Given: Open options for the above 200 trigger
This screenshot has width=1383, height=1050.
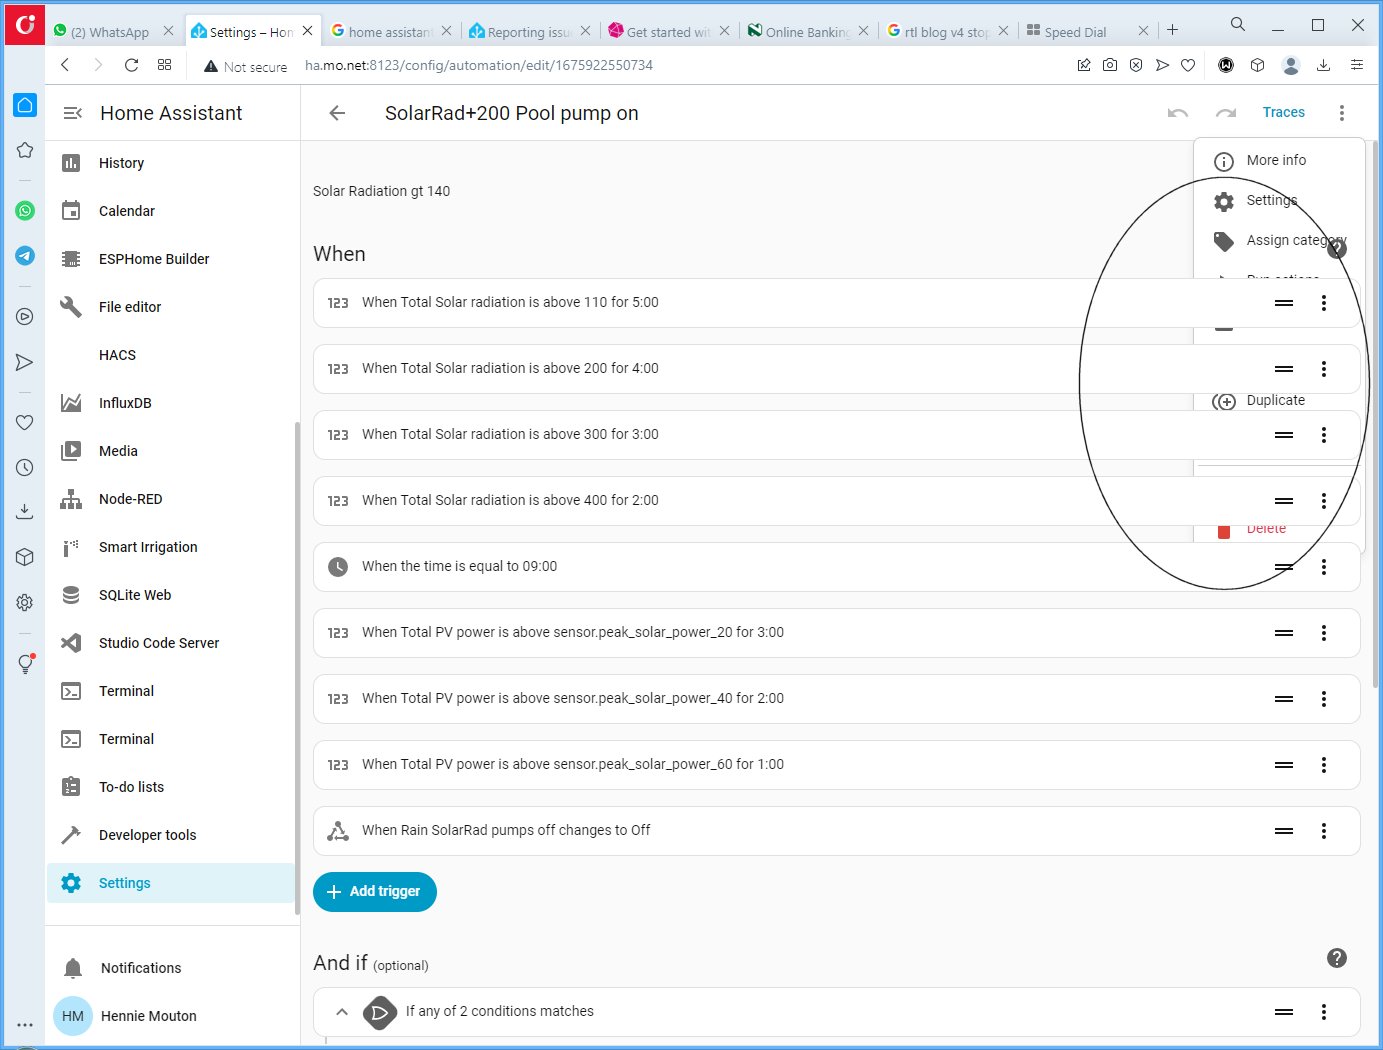Looking at the screenshot, I should pos(1324,369).
